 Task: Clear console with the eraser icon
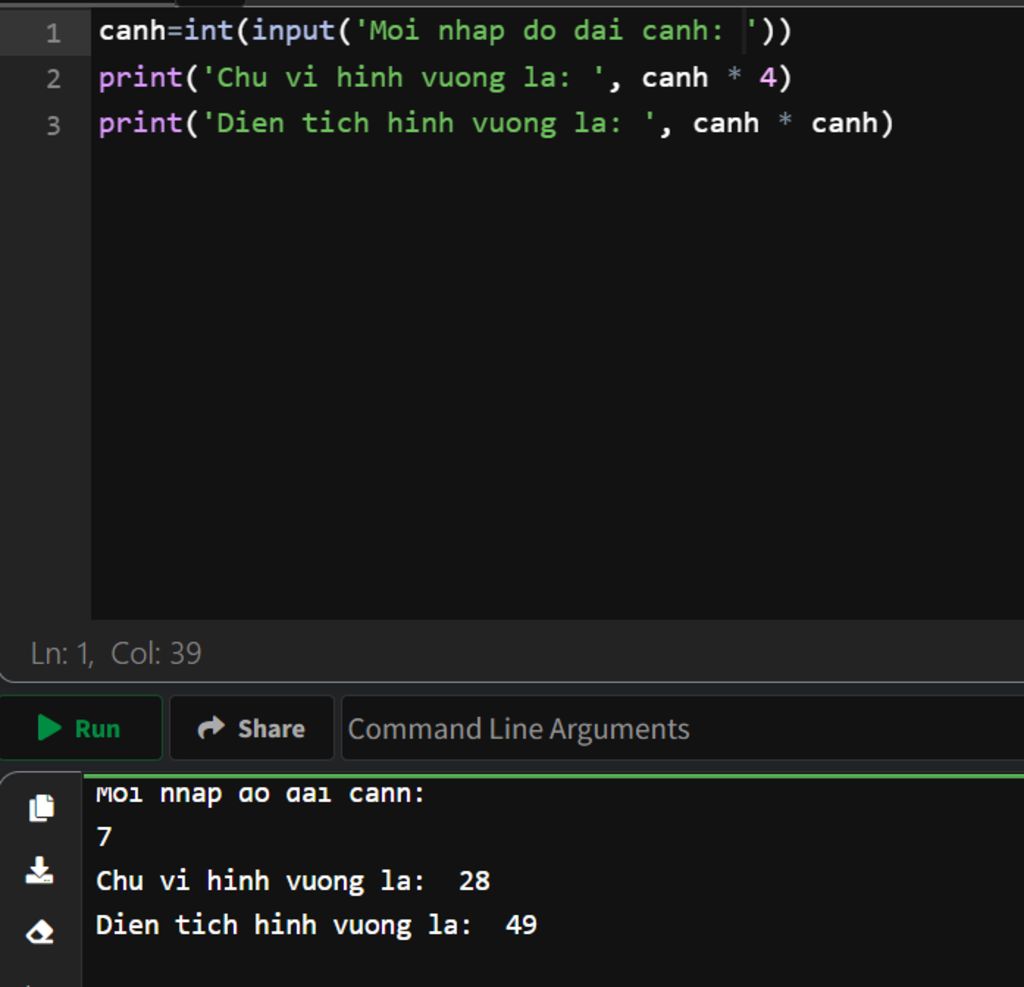pyautogui.click(x=39, y=931)
